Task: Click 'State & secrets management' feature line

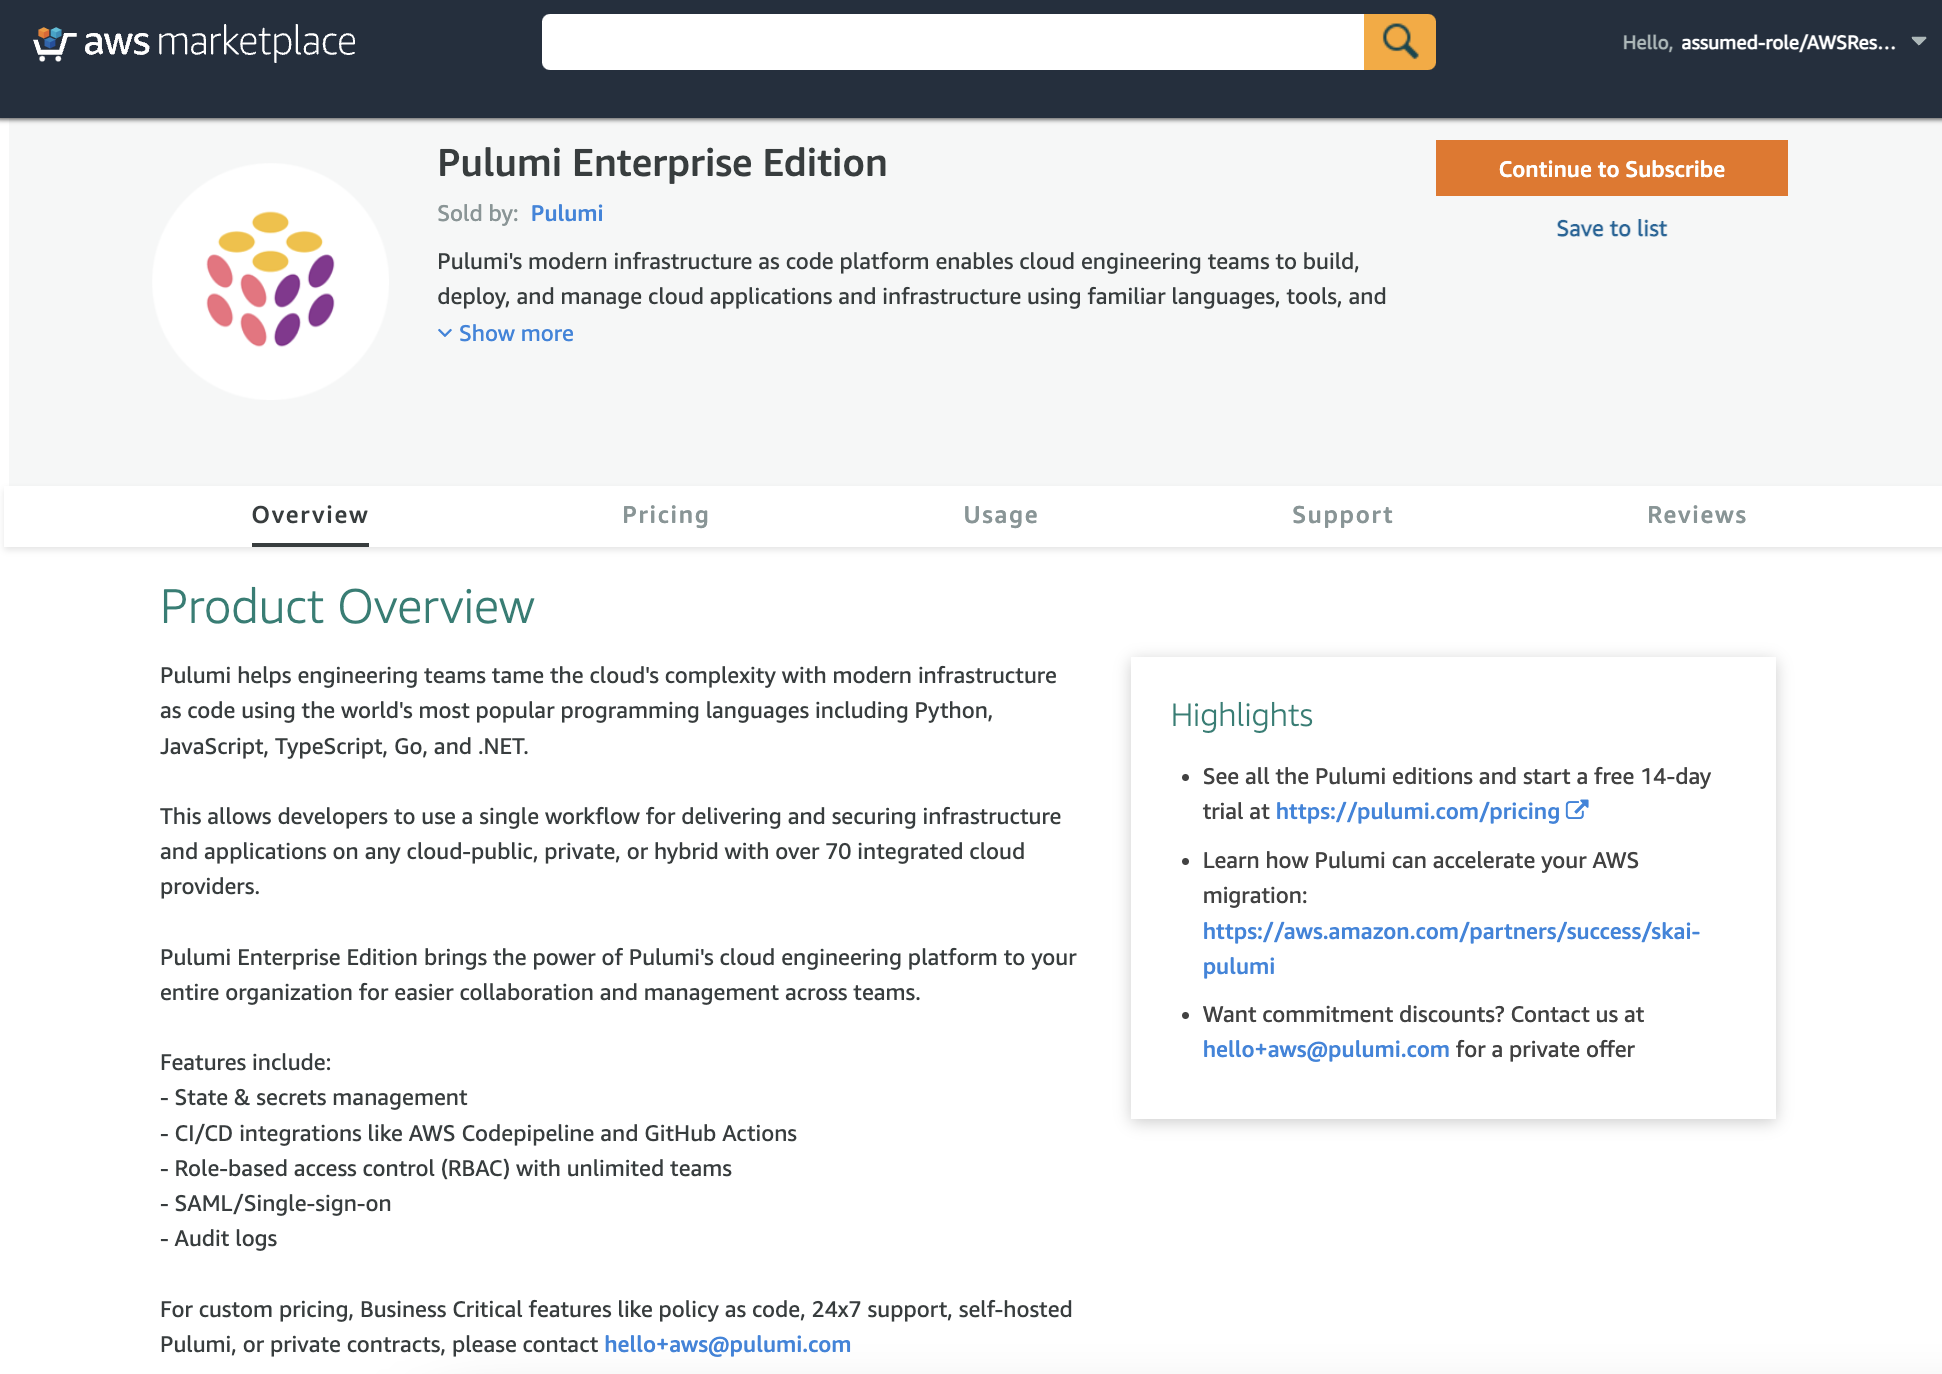Action: [x=314, y=1097]
